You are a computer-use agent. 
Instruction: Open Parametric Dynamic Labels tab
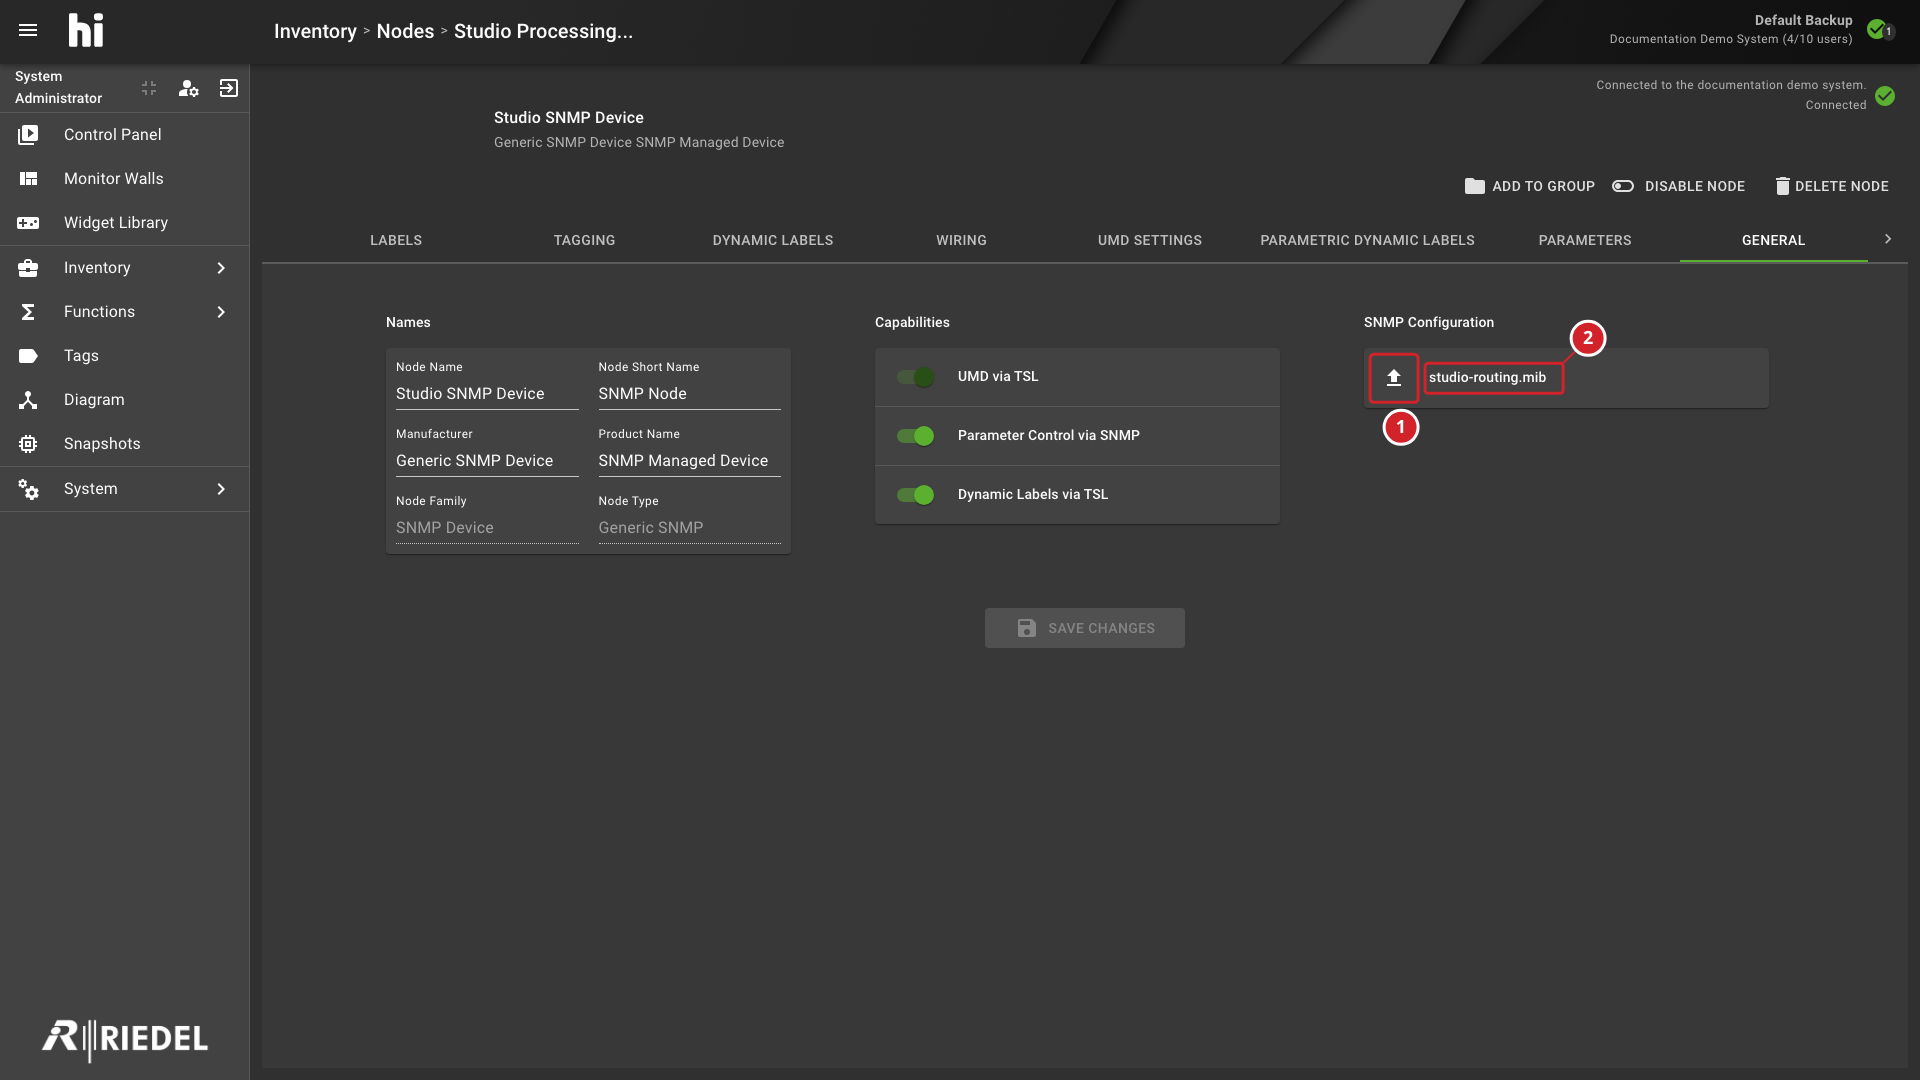tap(1367, 240)
